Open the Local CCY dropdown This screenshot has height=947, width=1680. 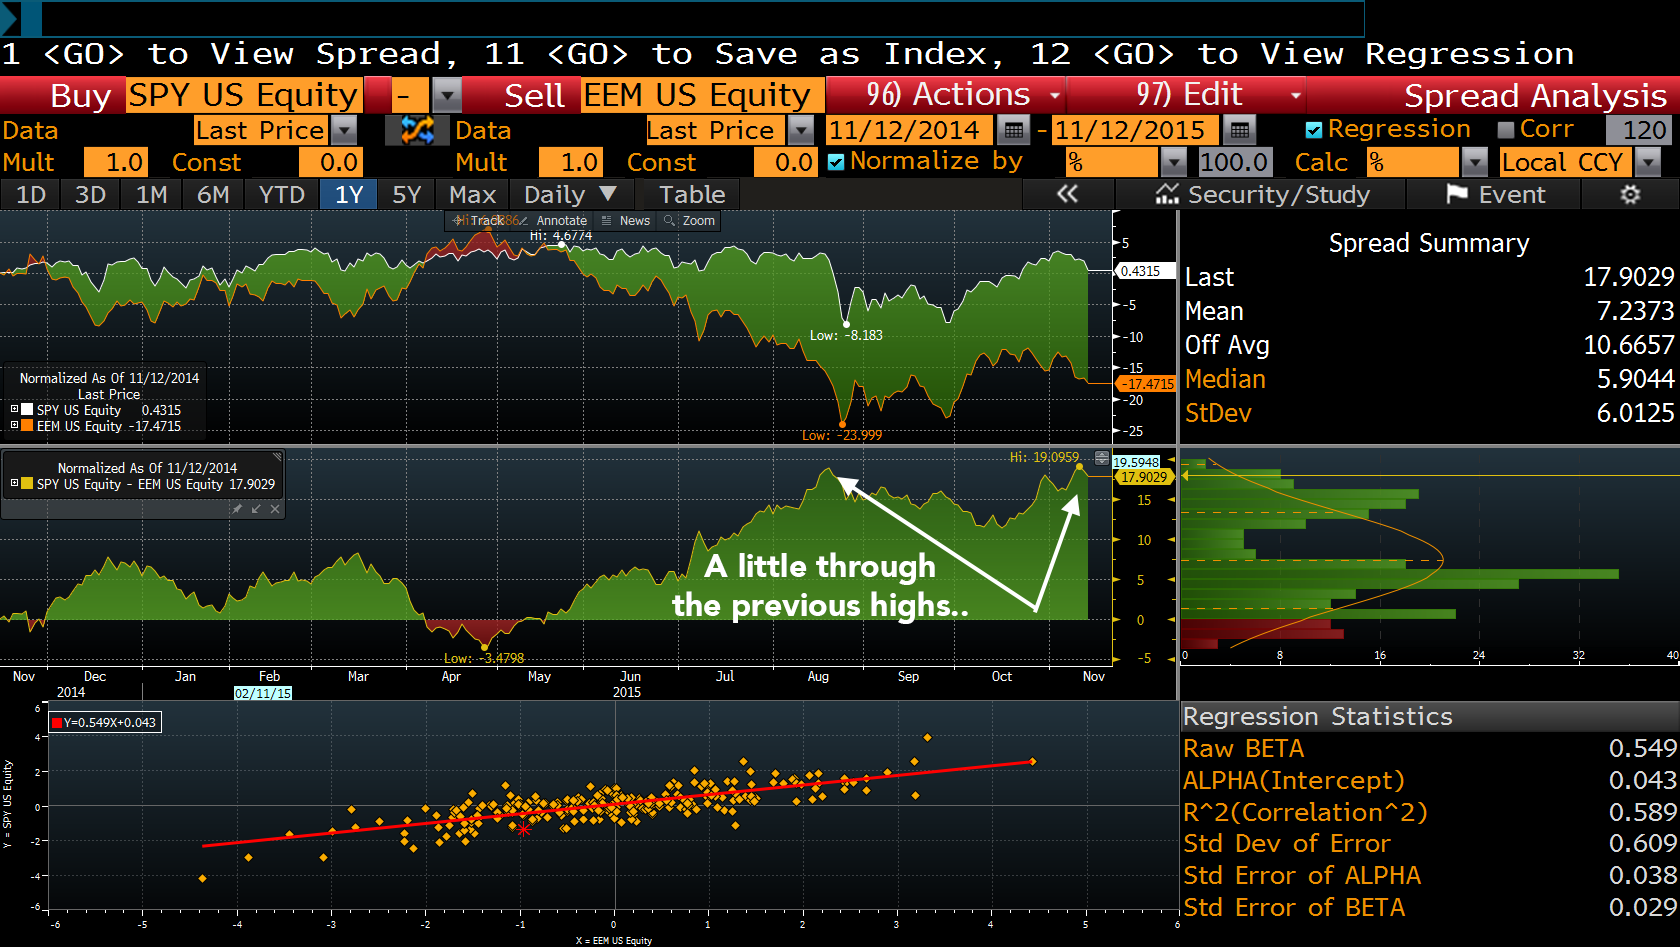pyautogui.click(x=1648, y=162)
